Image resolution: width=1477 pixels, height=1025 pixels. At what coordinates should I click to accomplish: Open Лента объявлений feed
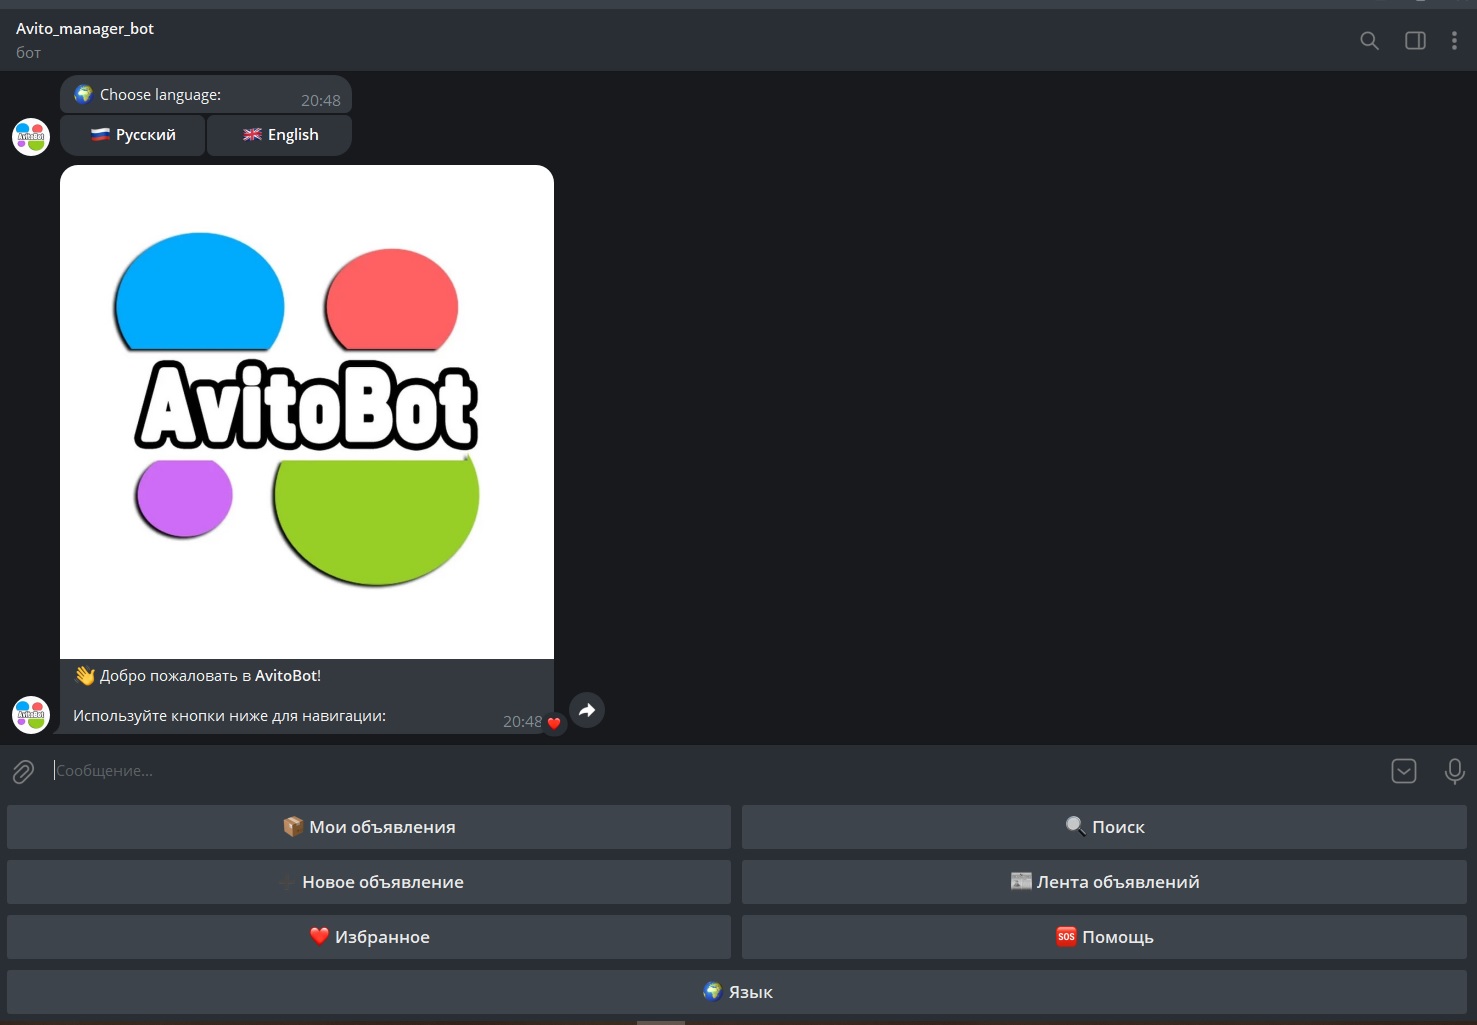pos(1104,882)
